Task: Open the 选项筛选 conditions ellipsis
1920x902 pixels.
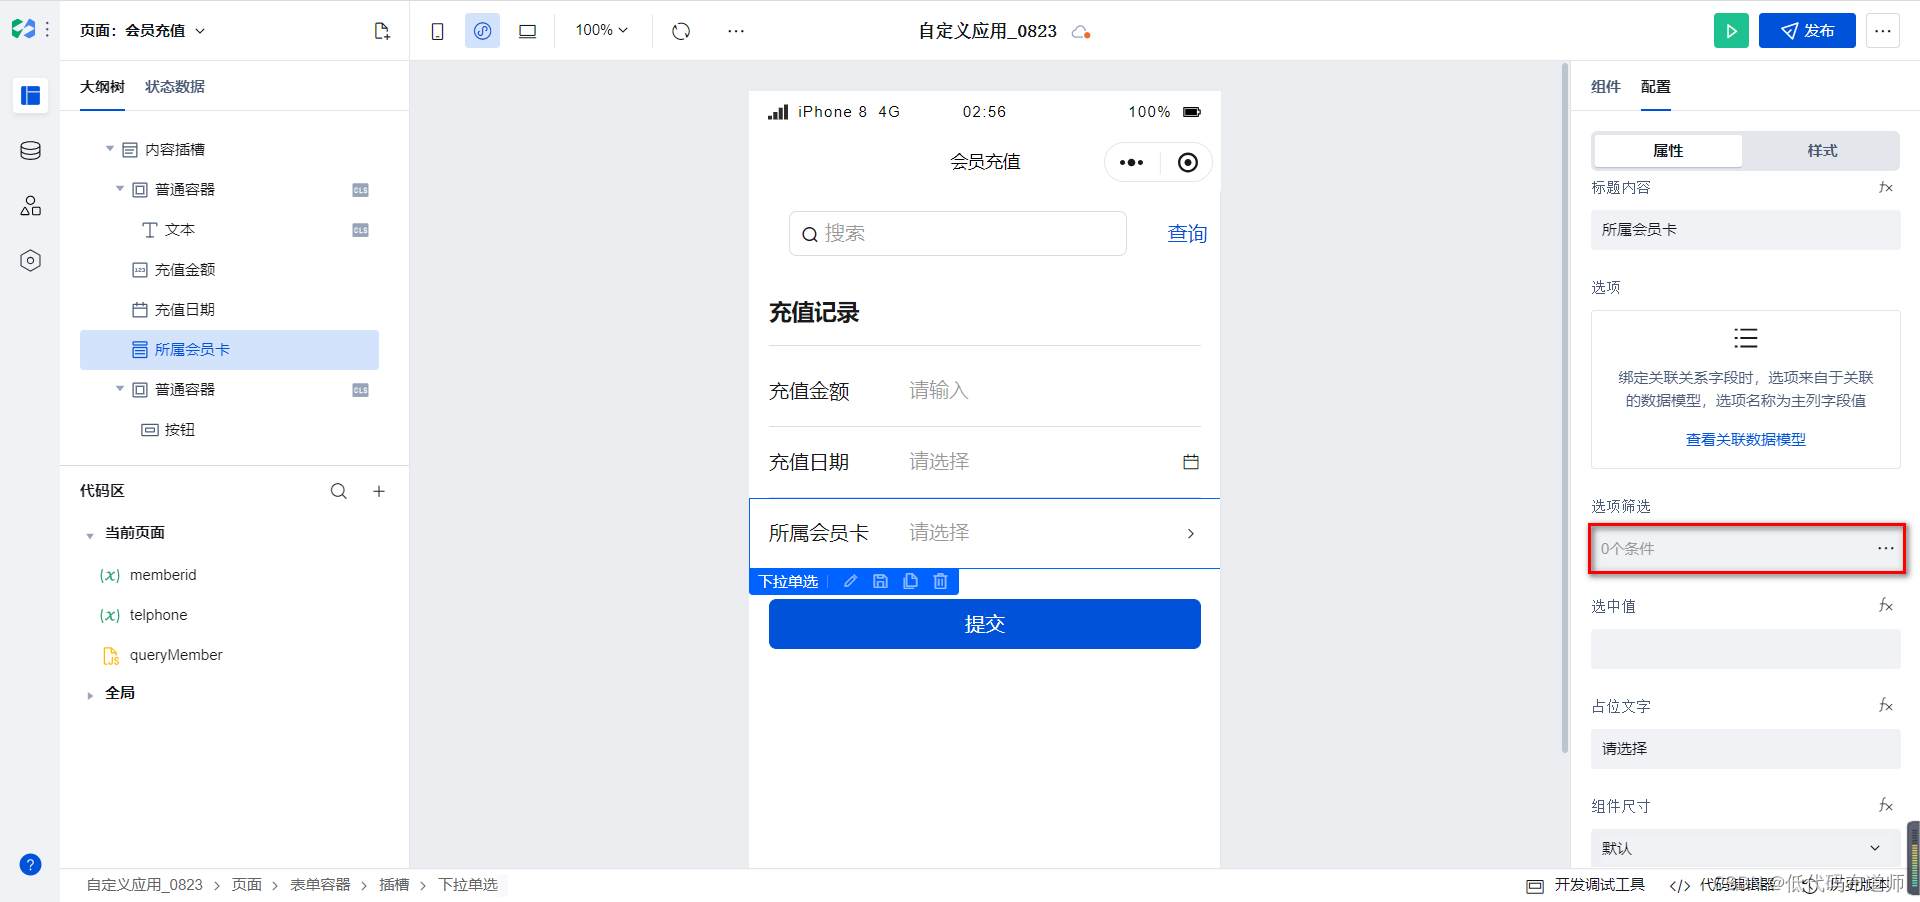Action: coord(1886,548)
